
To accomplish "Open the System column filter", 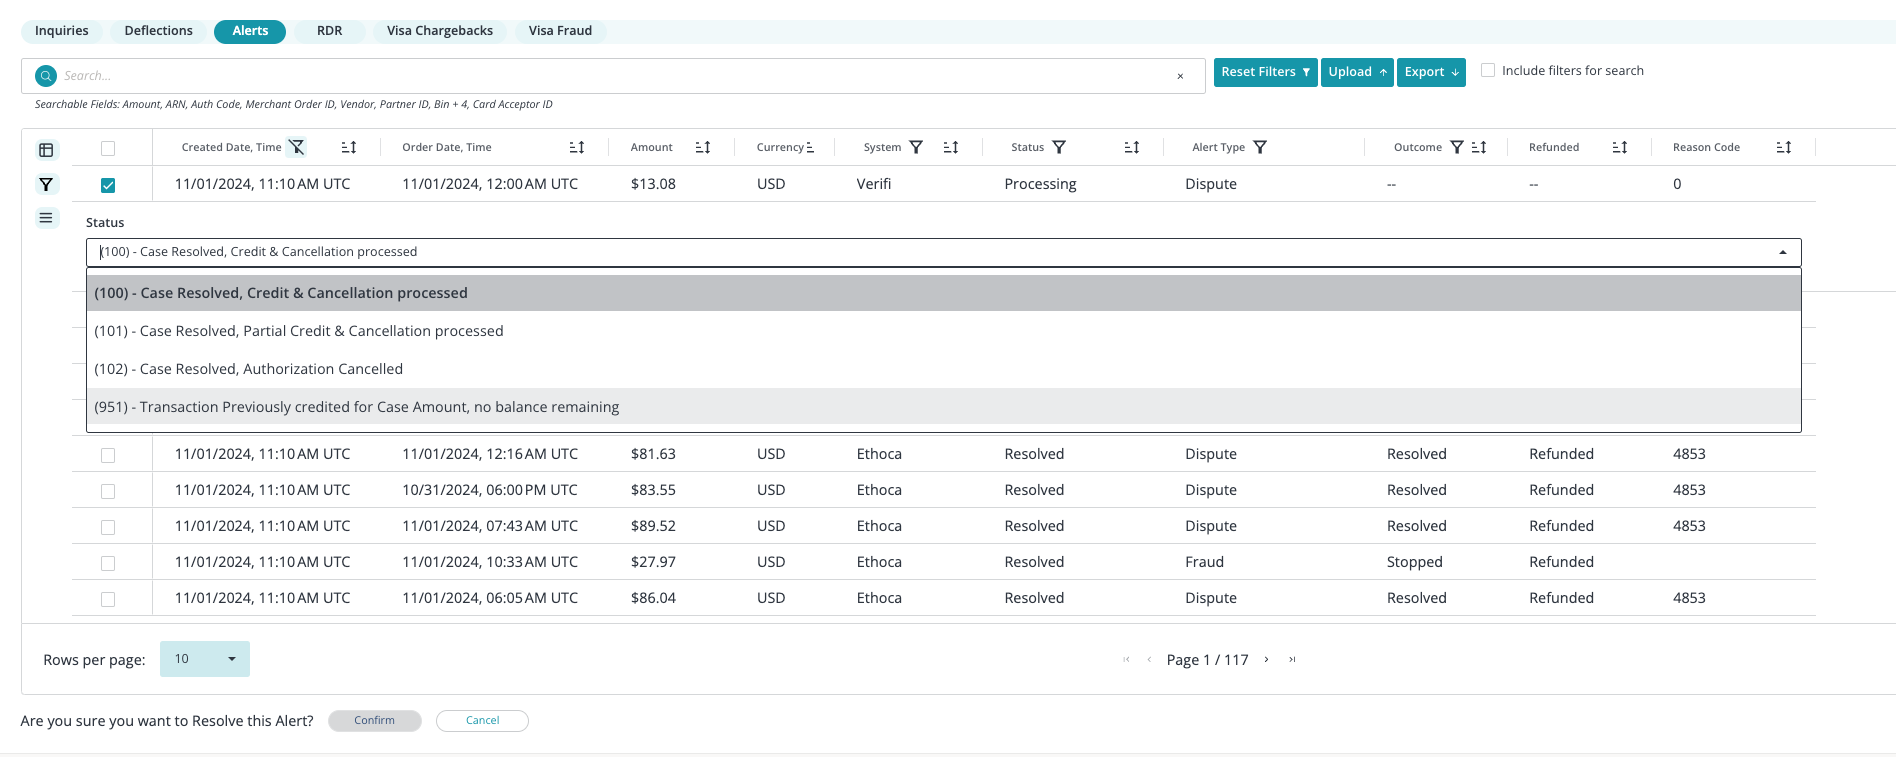I will pyautogui.click(x=915, y=147).
